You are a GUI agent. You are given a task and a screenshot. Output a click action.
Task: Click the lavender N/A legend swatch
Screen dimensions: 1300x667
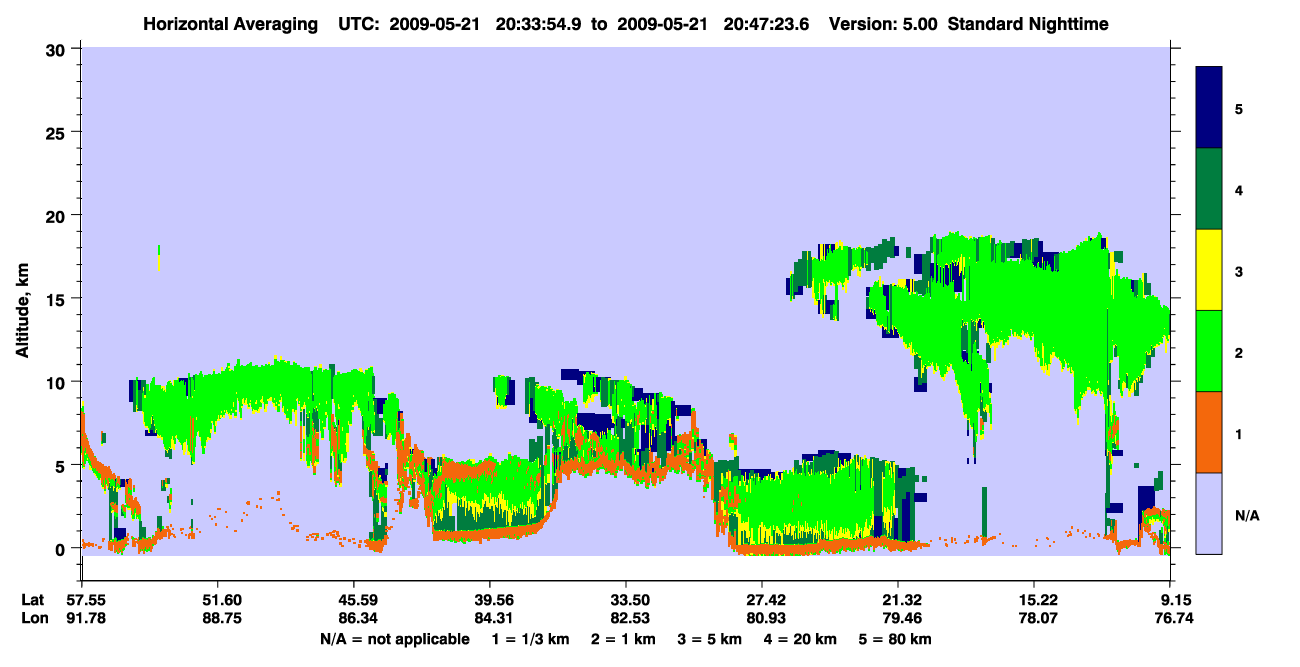1209,513
